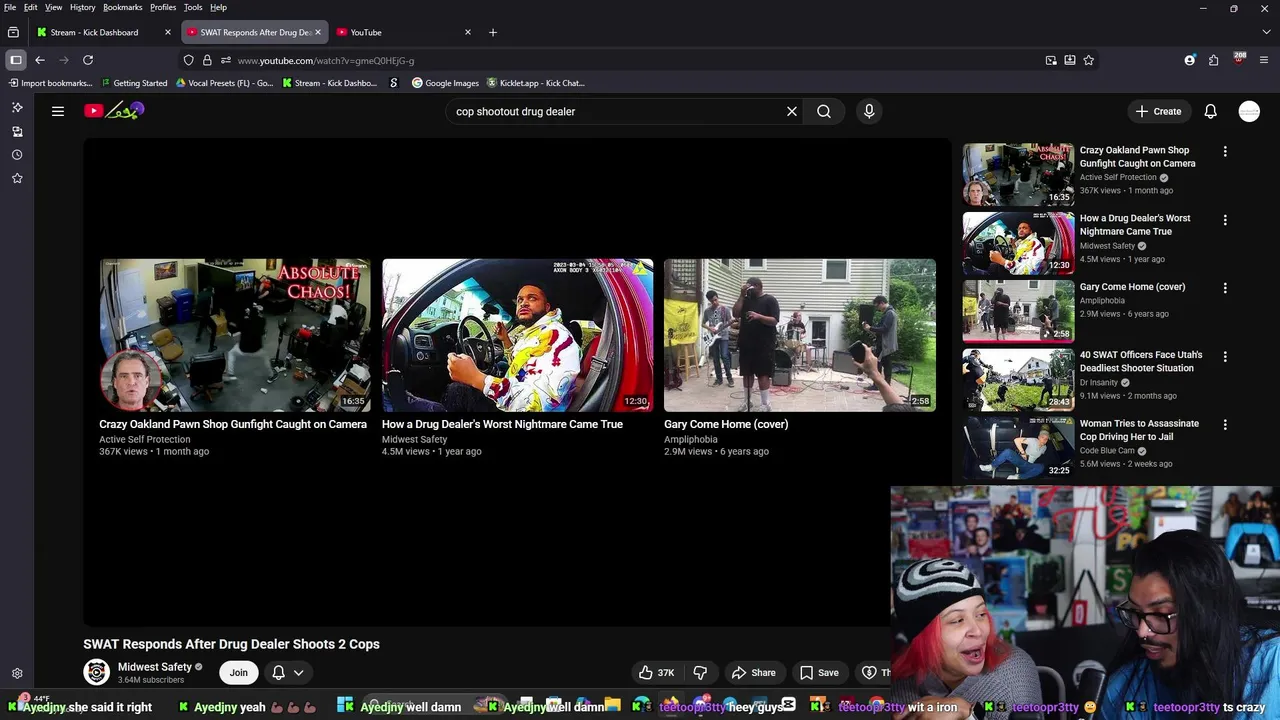Open site permissions icon in address bar

click(x=226, y=60)
